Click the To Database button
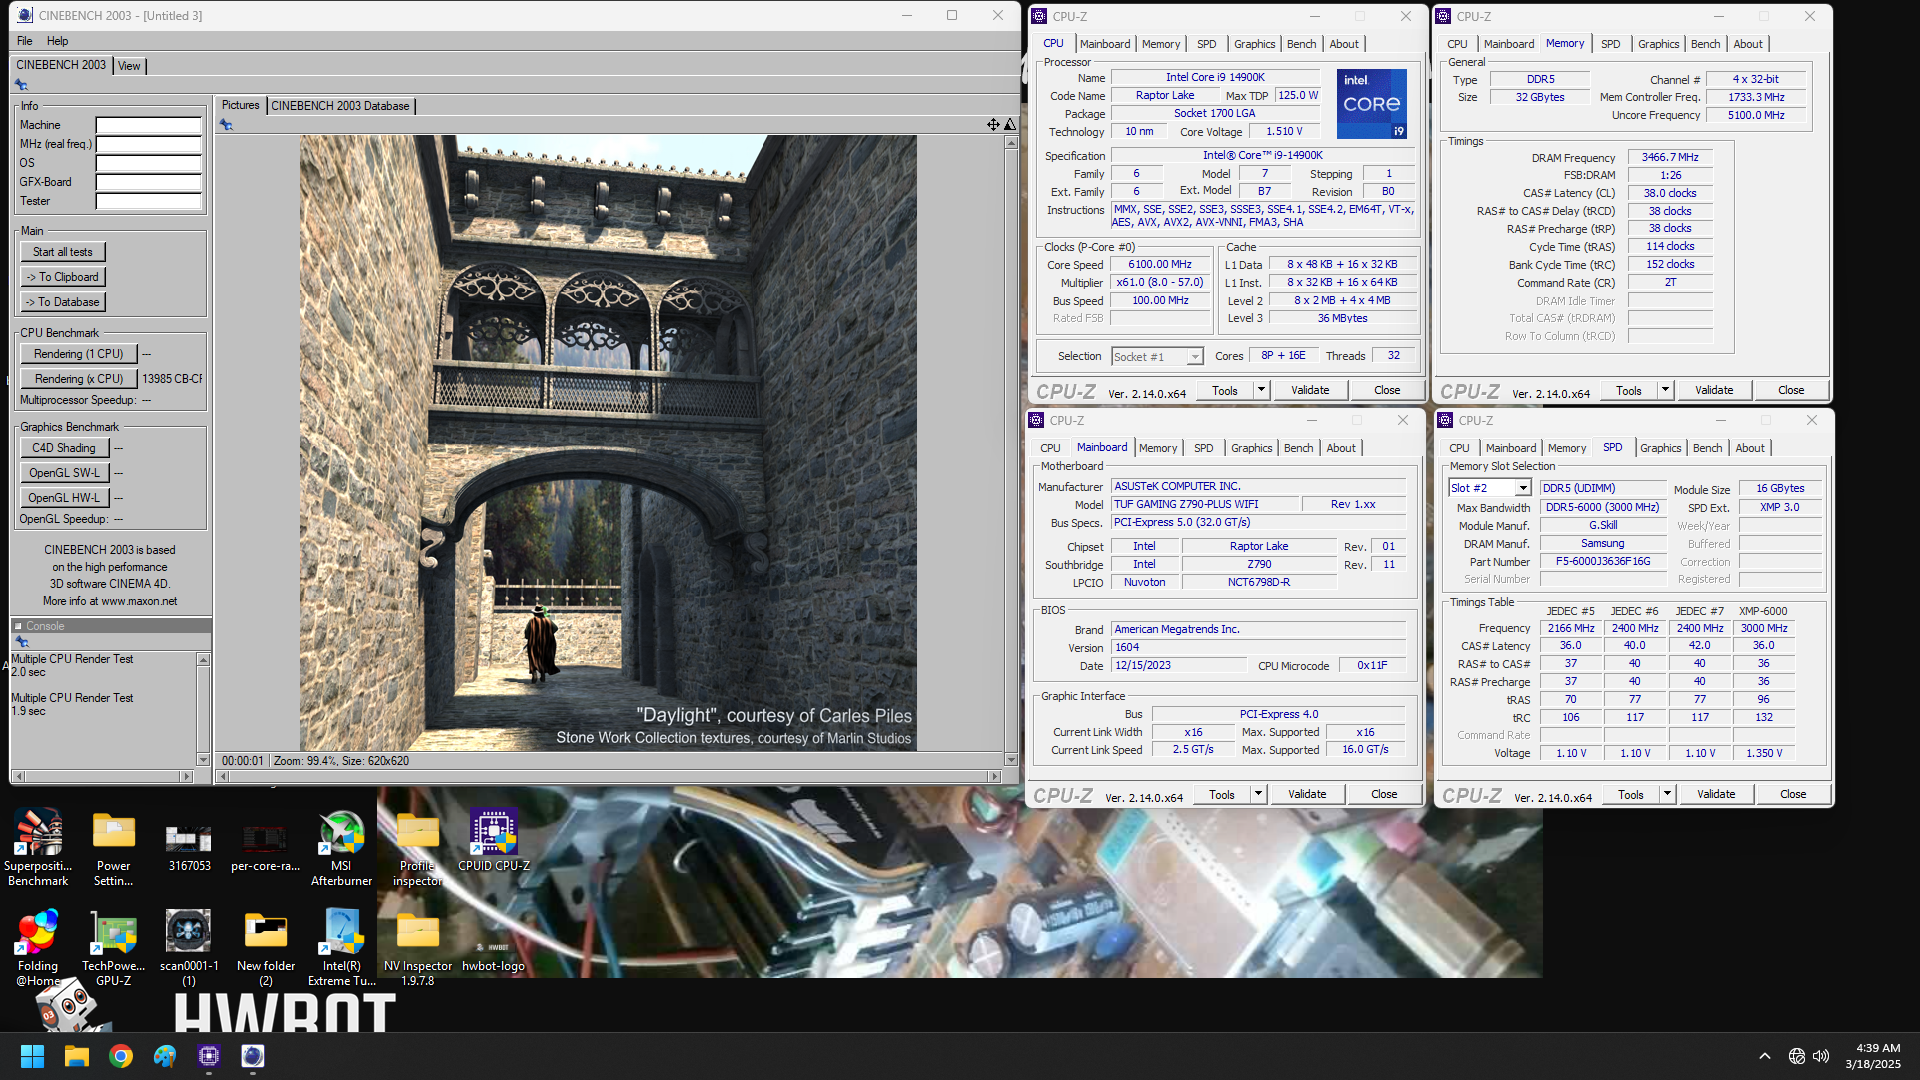 63,302
